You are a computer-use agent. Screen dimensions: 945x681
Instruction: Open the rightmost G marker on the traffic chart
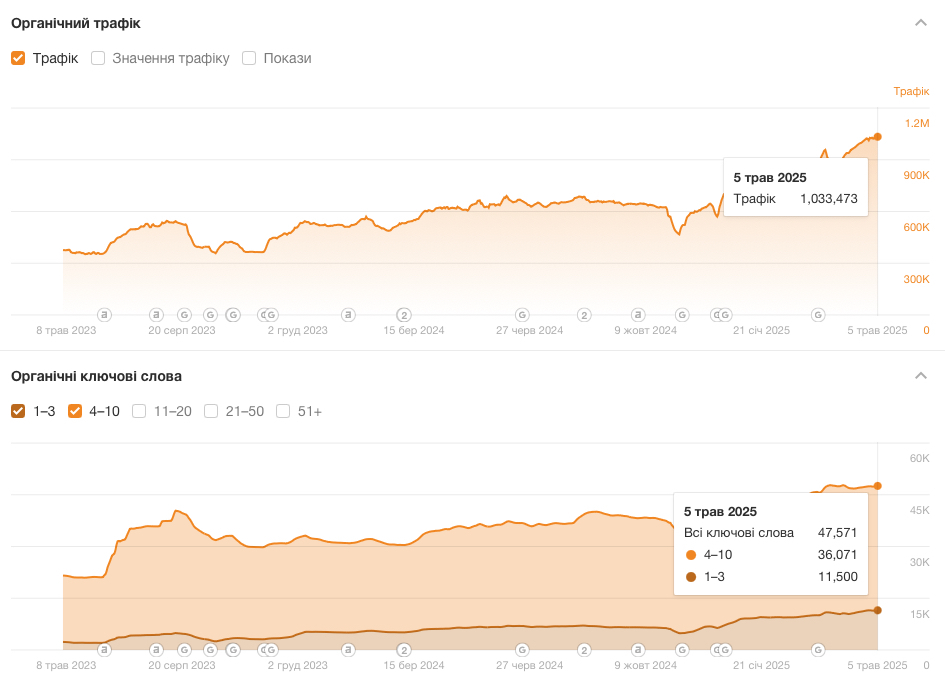(818, 314)
